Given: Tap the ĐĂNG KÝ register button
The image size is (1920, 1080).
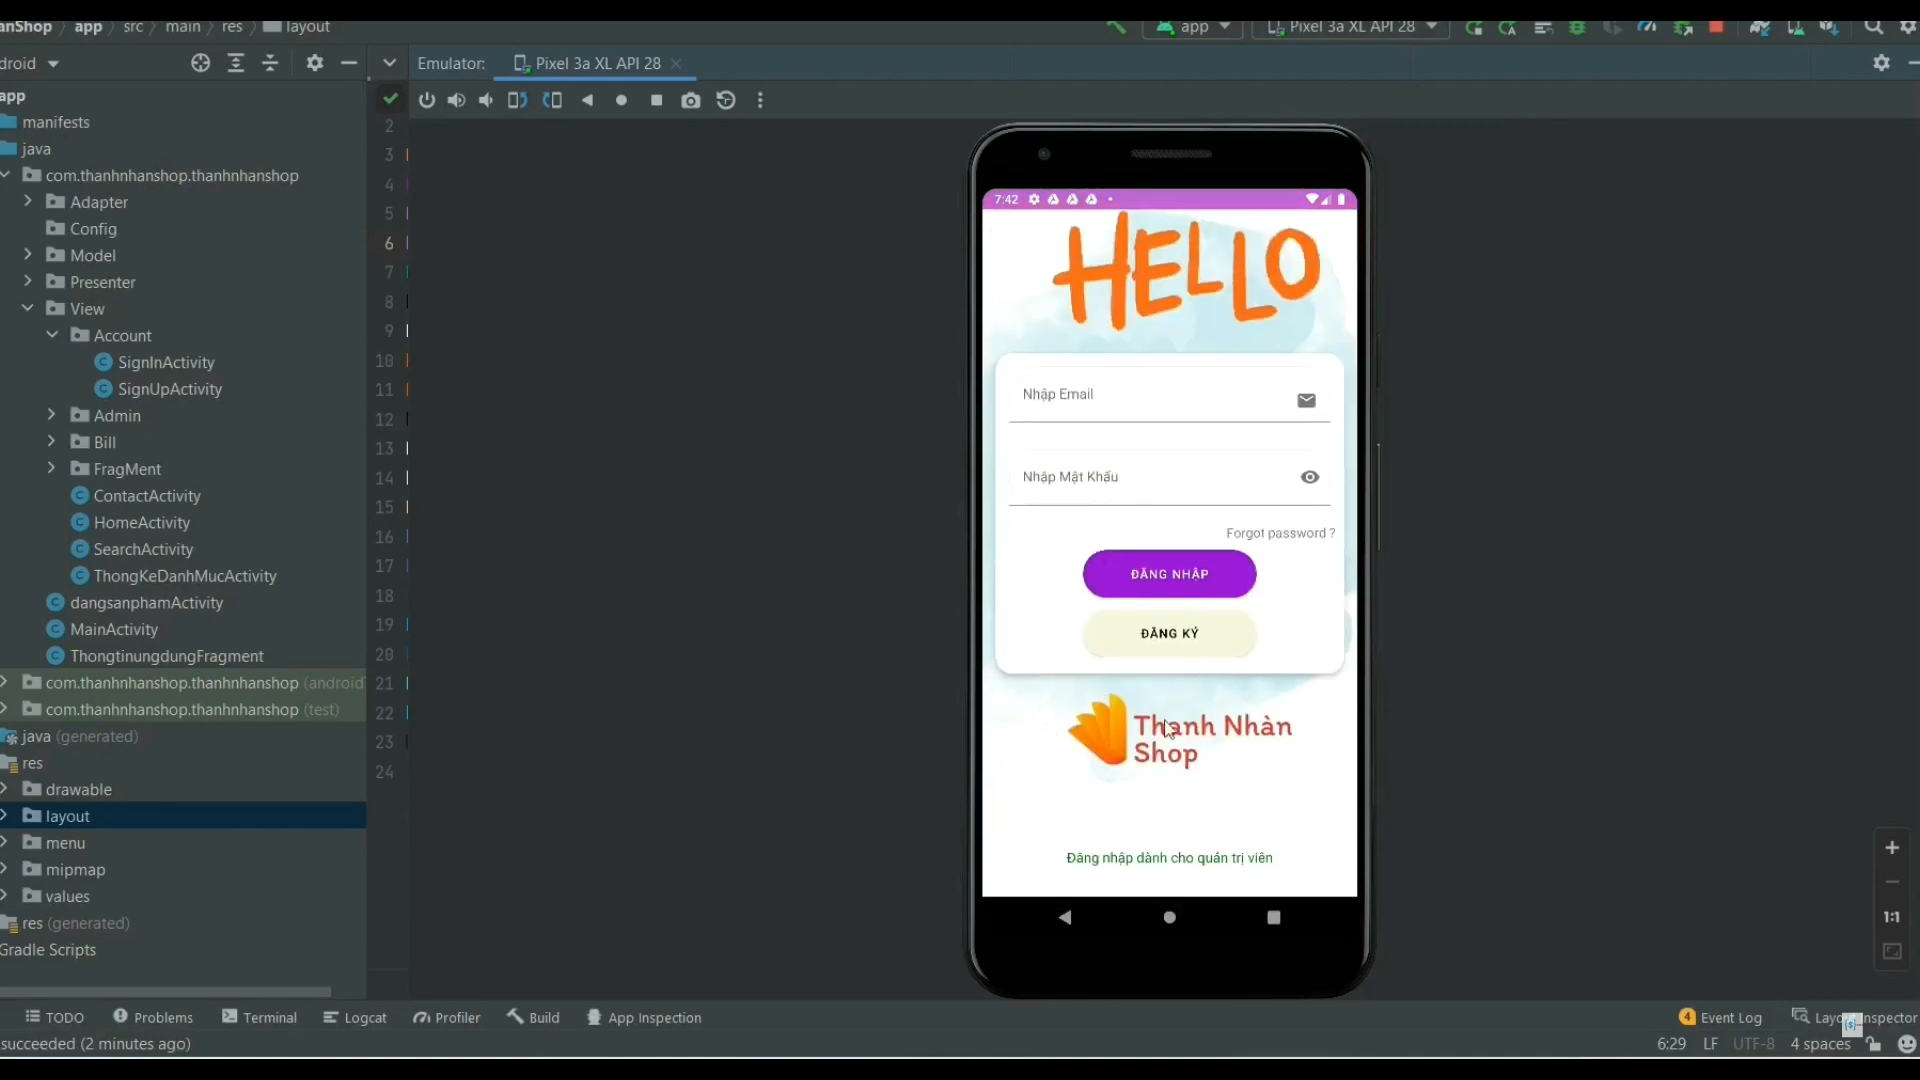Looking at the screenshot, I should (x=1169, y=633).
